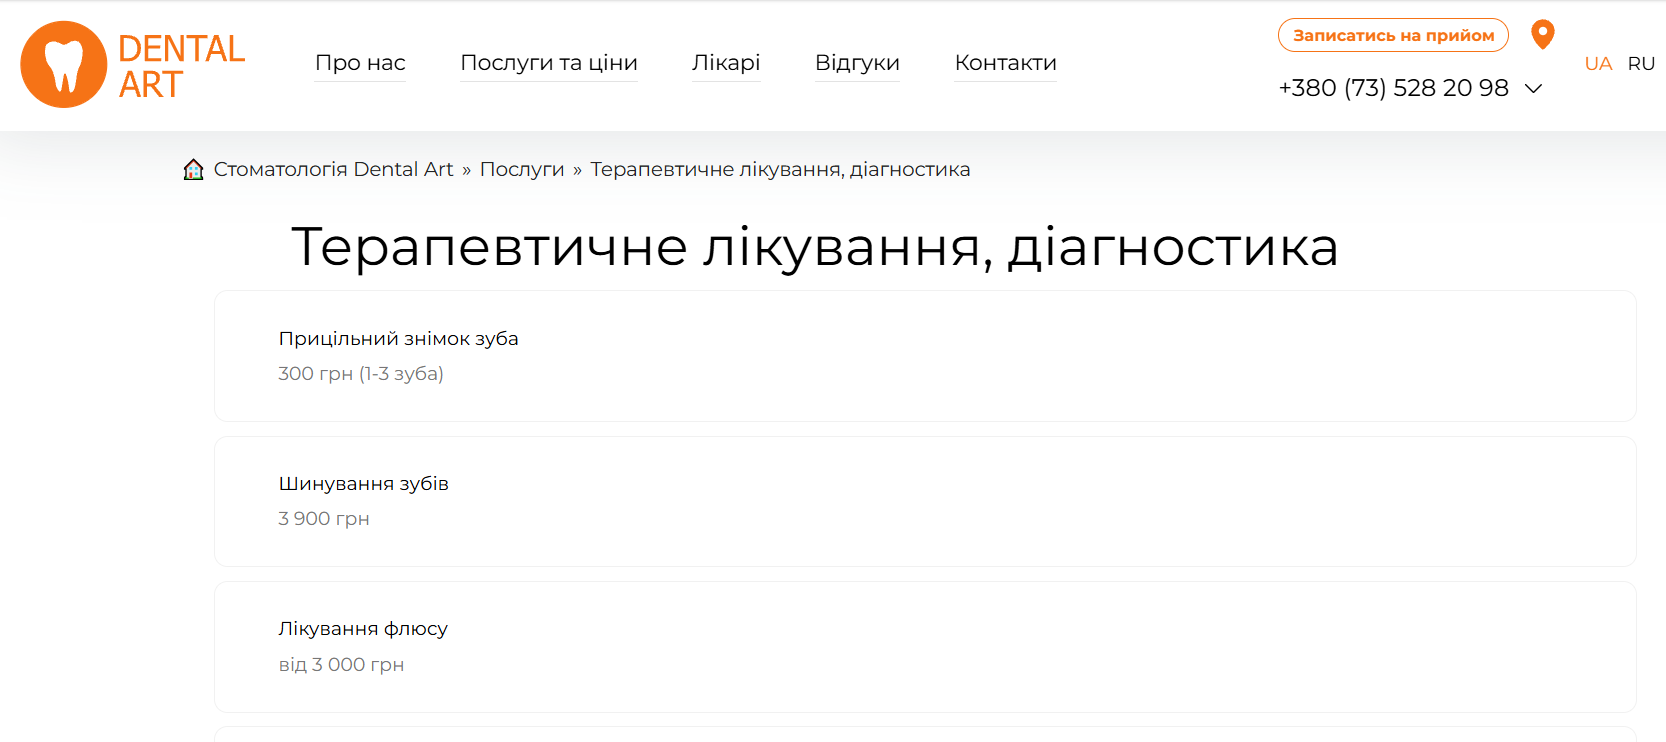Go to Послуги breadcrumb link
The height and width of the screenshot is (742, 1666).
tap(522, 170)
